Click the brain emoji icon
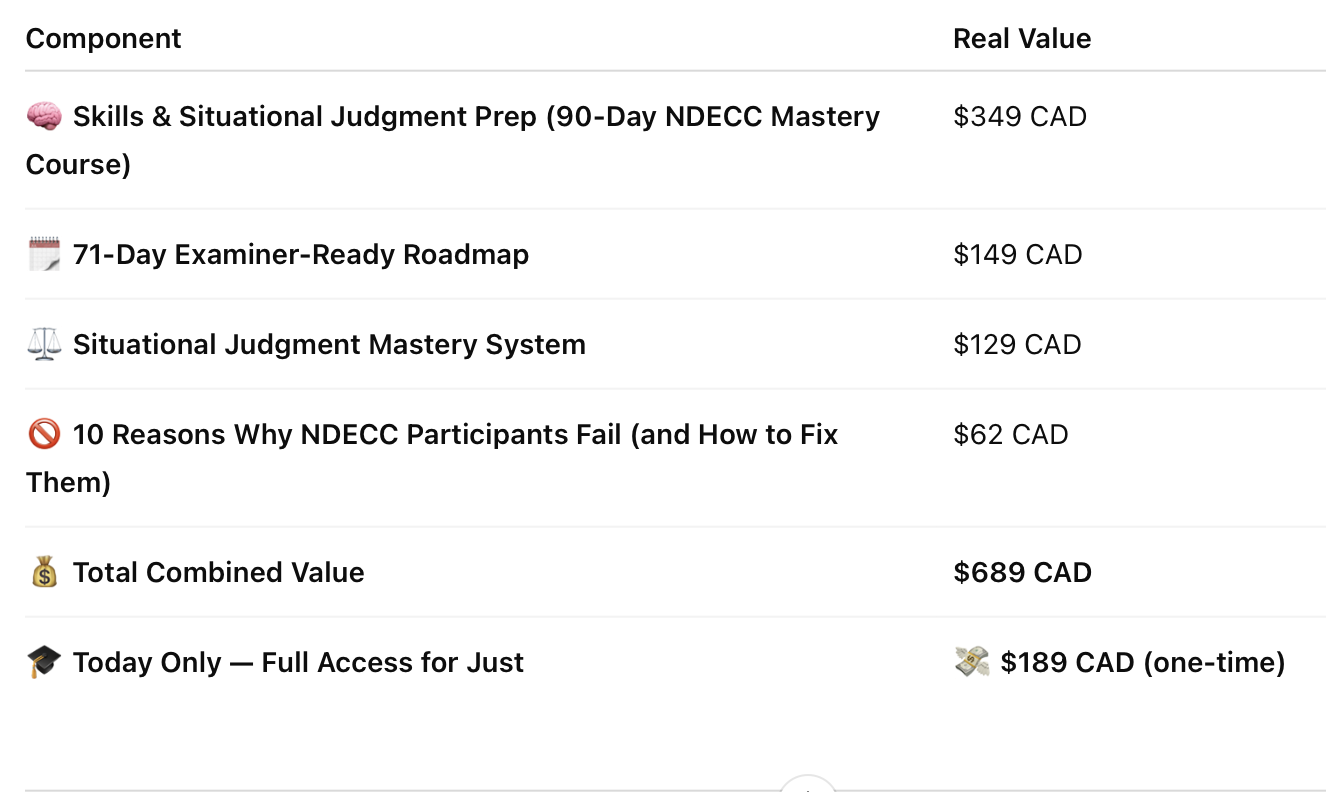Image resolution: width=1326 pixels, height=792 pixels. 44,117
